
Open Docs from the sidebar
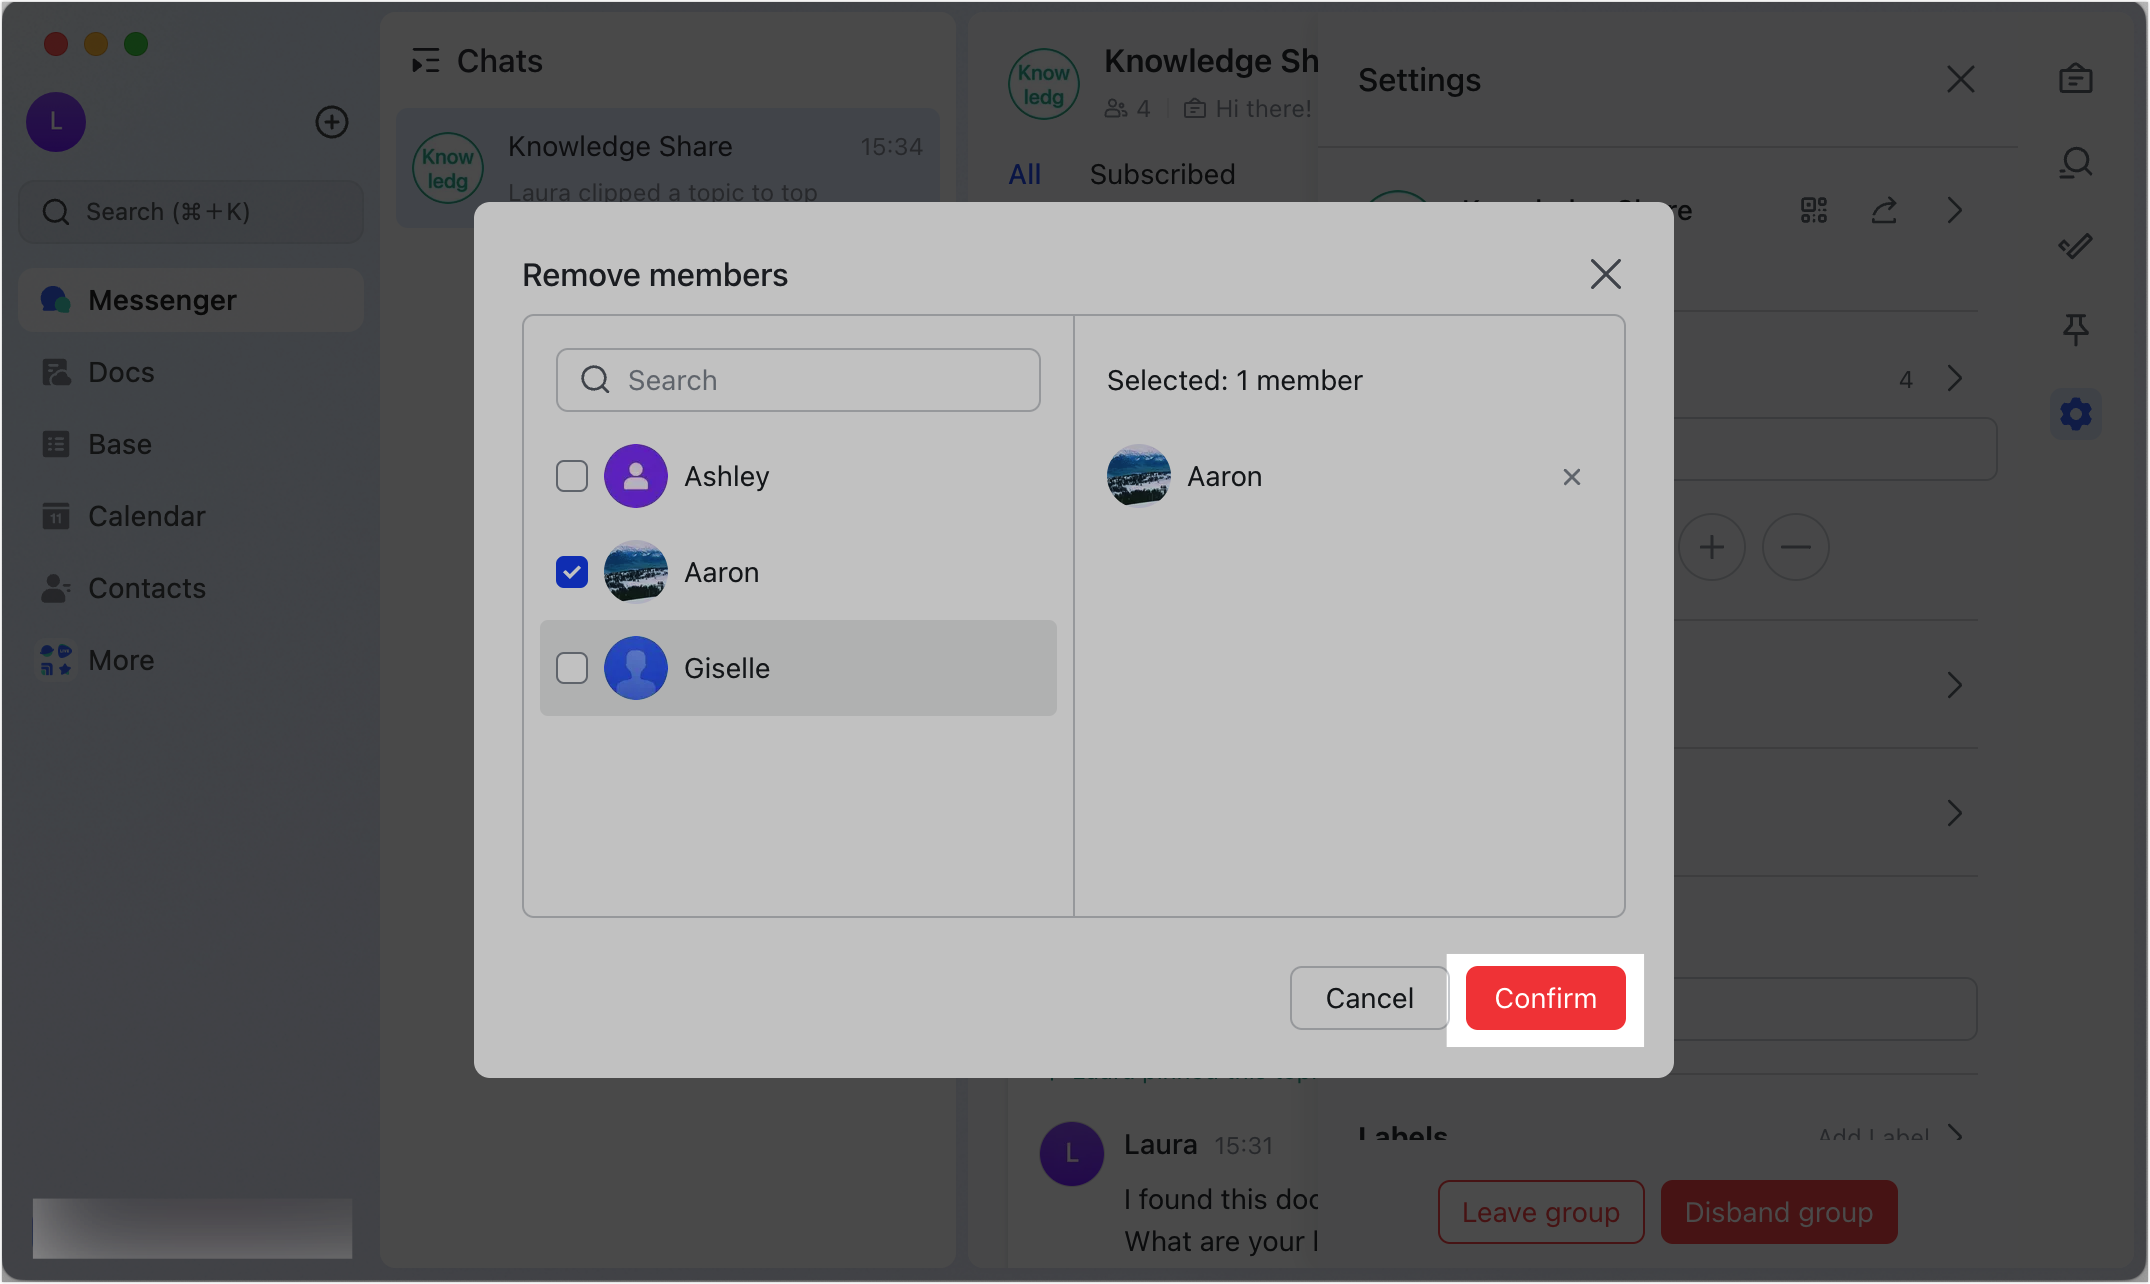click(120, 371)
